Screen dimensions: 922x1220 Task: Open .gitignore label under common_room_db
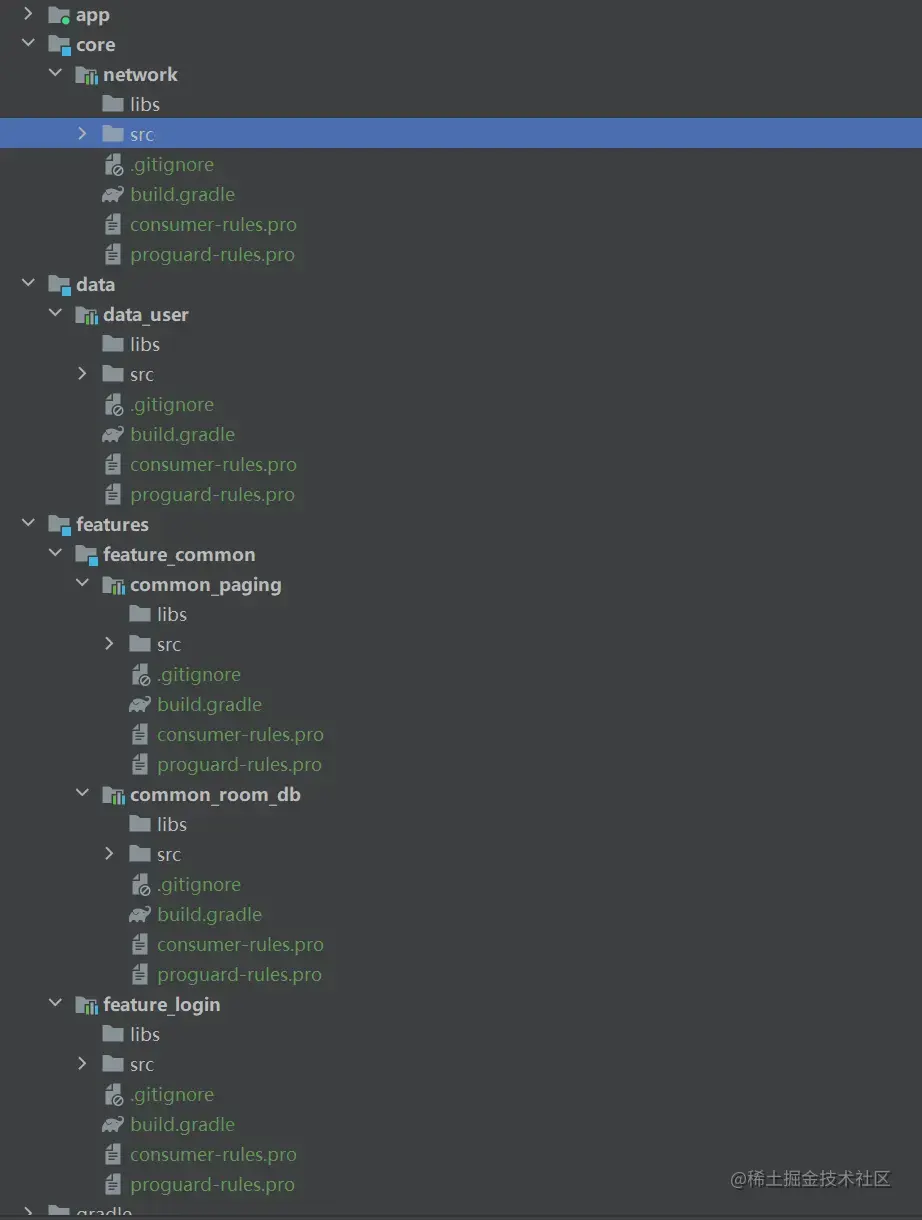[199, 885]
